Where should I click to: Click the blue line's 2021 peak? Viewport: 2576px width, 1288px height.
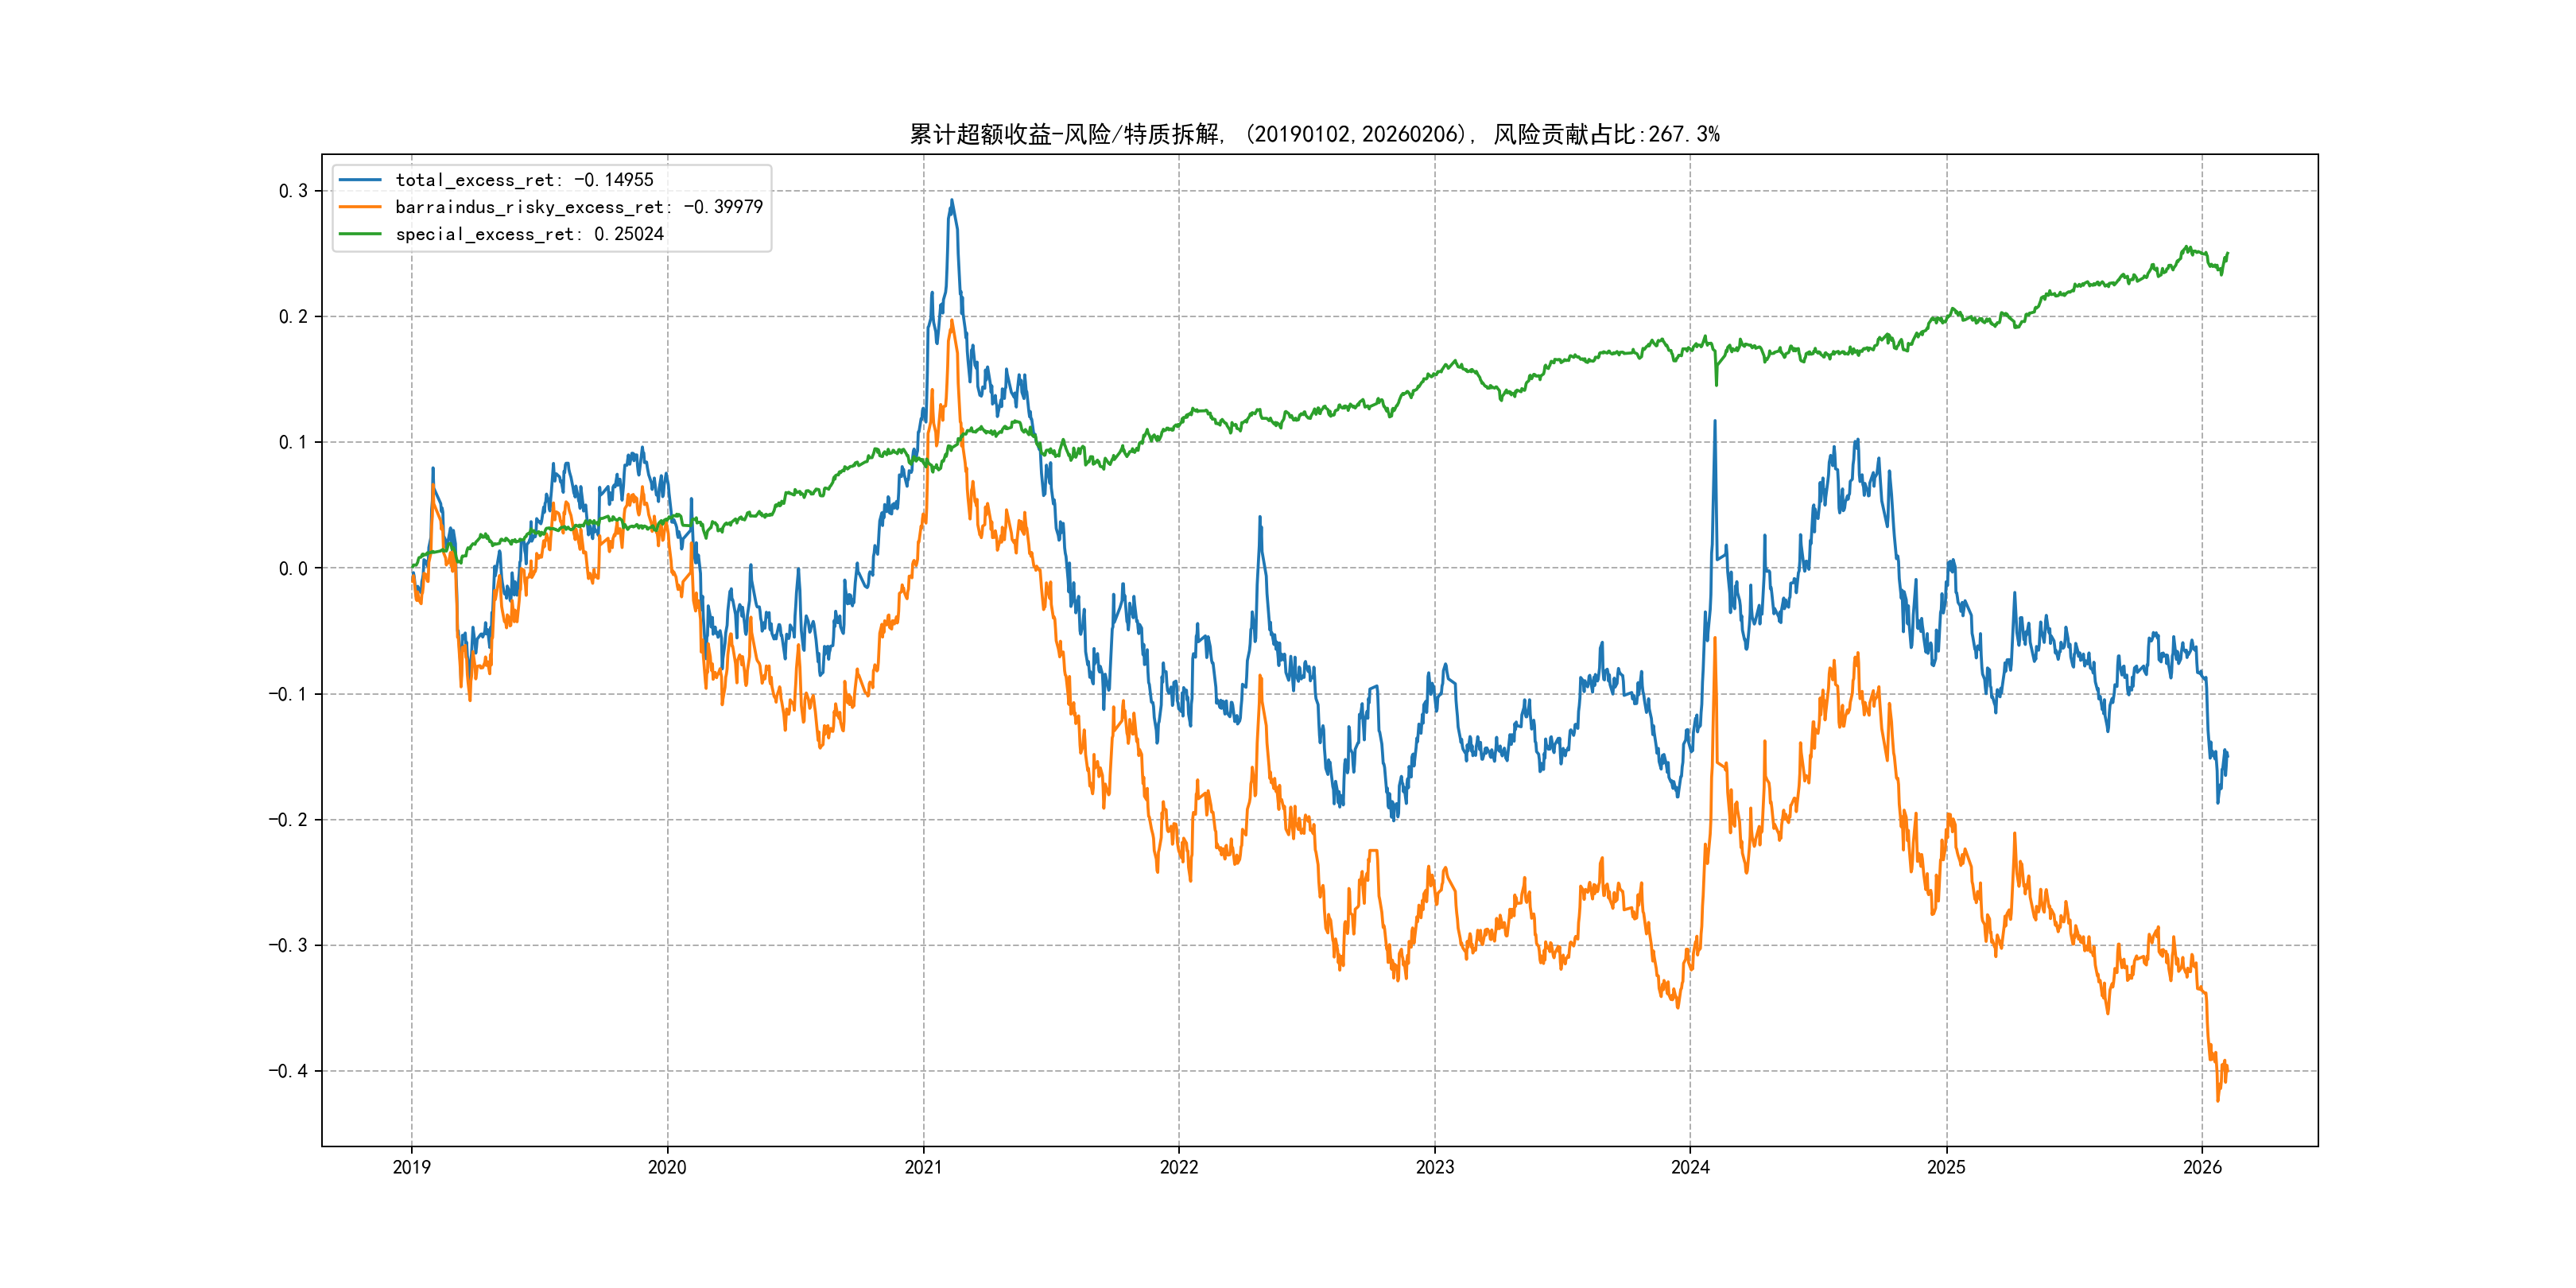951,201
